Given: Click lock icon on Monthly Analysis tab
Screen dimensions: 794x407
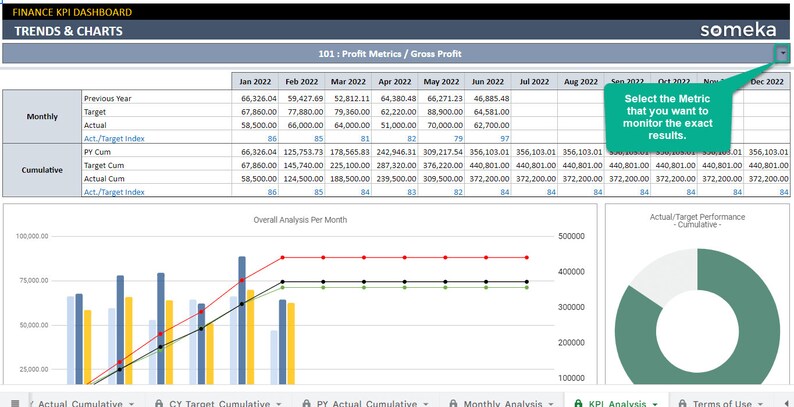Looking at the screenshot, I should (453, 403).
